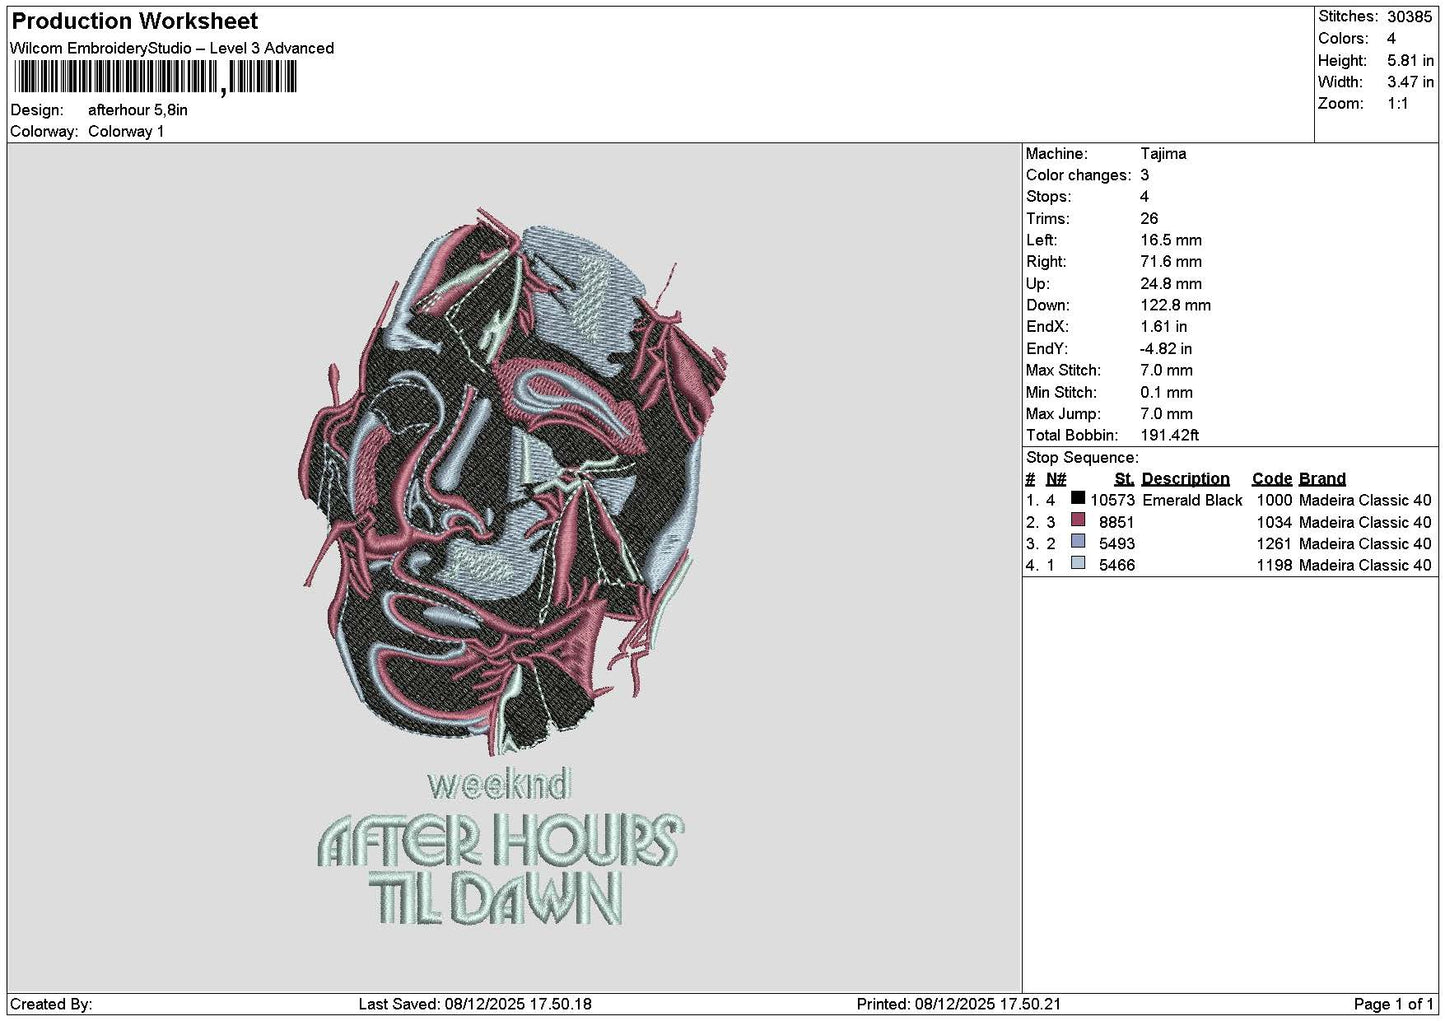Click height value '5.81 in'
Screen dimensions: 1445x1021
tap(1410, 60)
